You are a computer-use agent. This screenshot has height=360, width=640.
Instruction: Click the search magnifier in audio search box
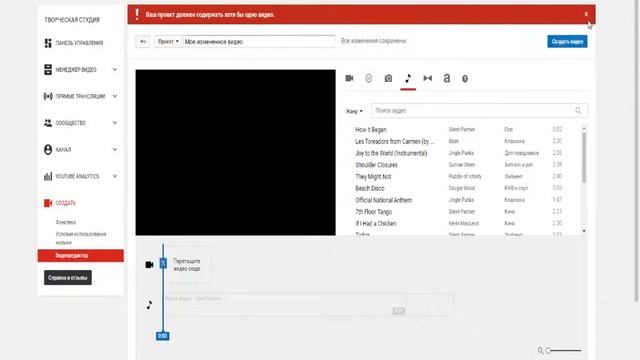click(578, 111)
